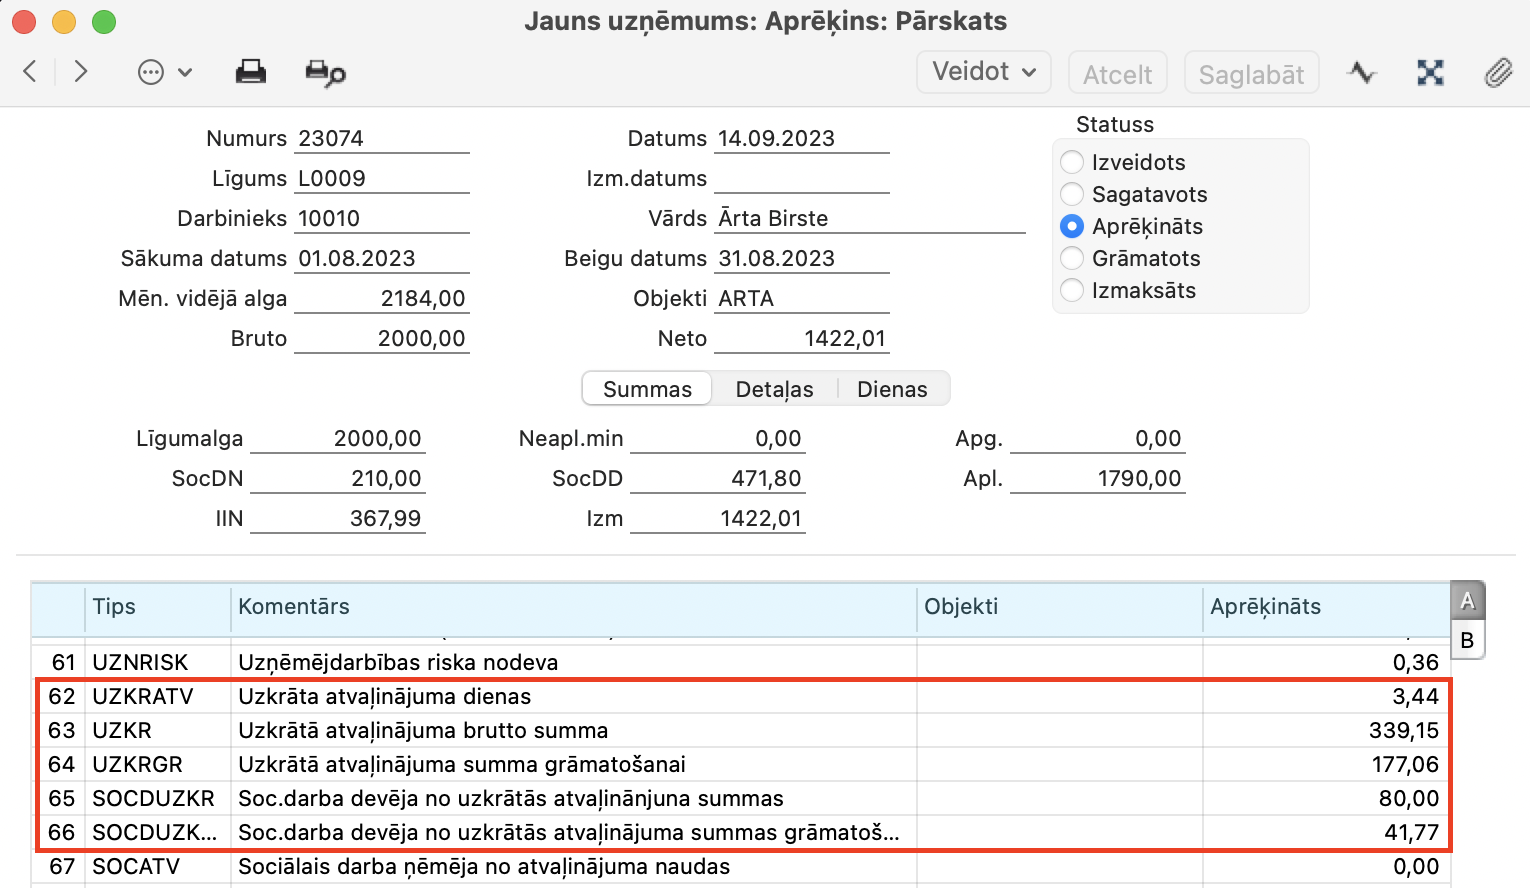Screen dimensions: 1530x888
Task: Go to the next record arrow
Action: pyautogui.click(x=81, y=71)
